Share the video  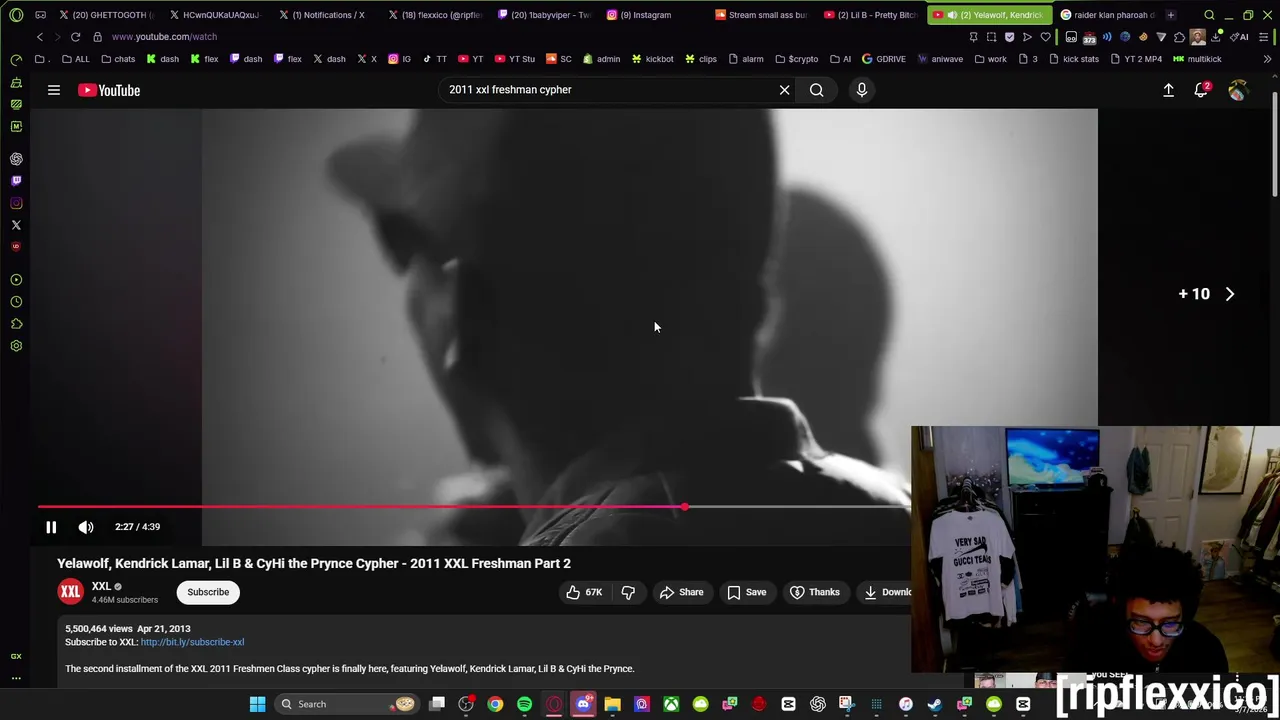[x=681, y=592]
